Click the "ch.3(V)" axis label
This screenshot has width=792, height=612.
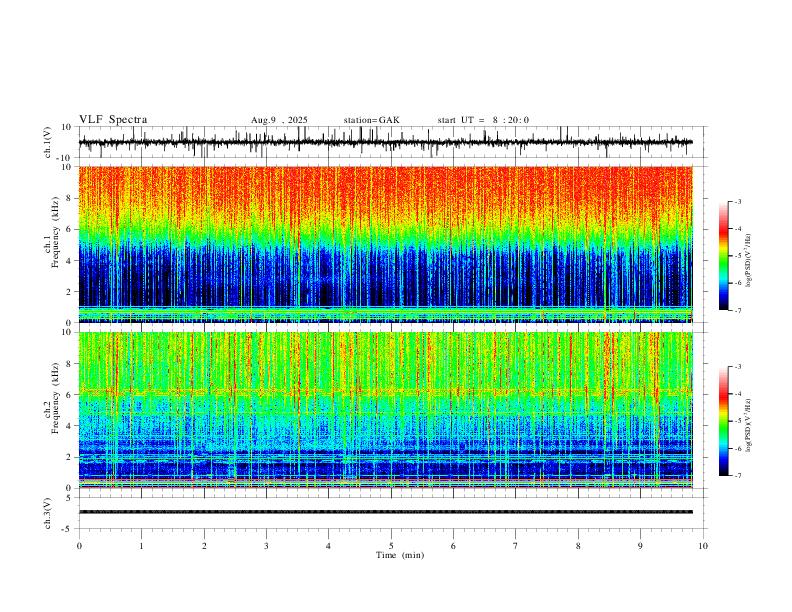(x=48, y=513)
